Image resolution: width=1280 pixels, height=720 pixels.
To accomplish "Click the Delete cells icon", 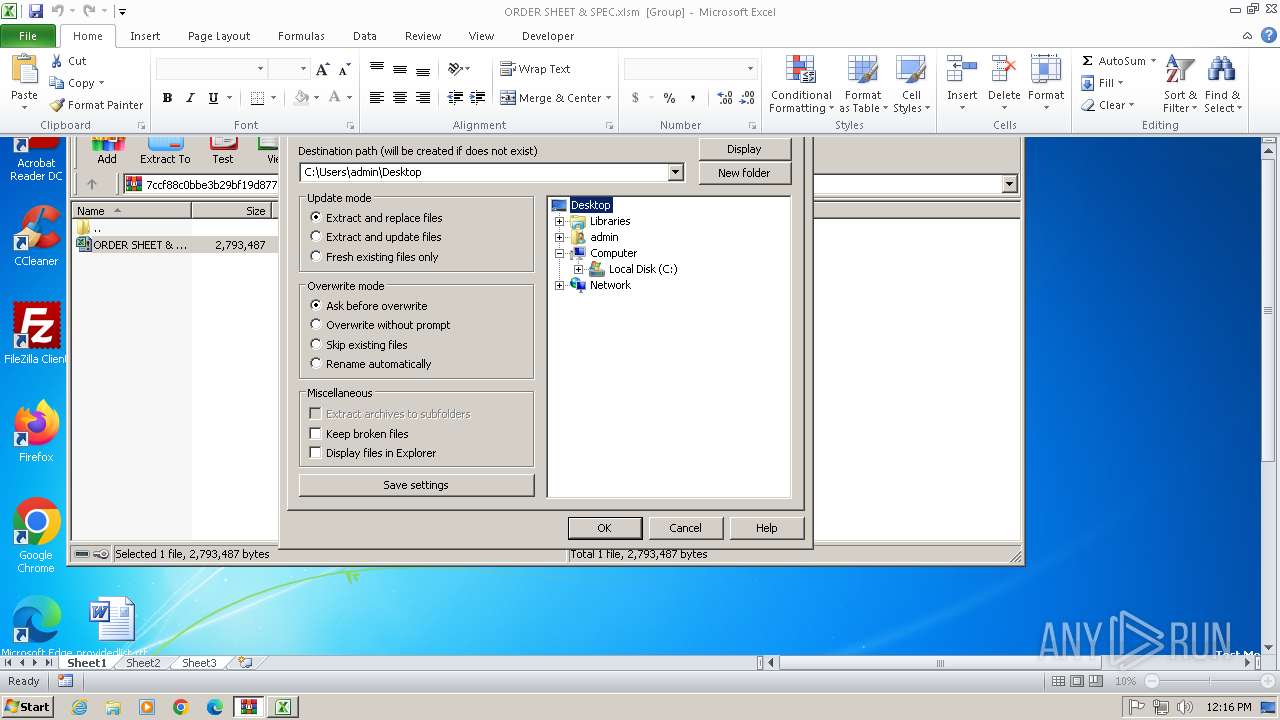I will point(1003,70).
